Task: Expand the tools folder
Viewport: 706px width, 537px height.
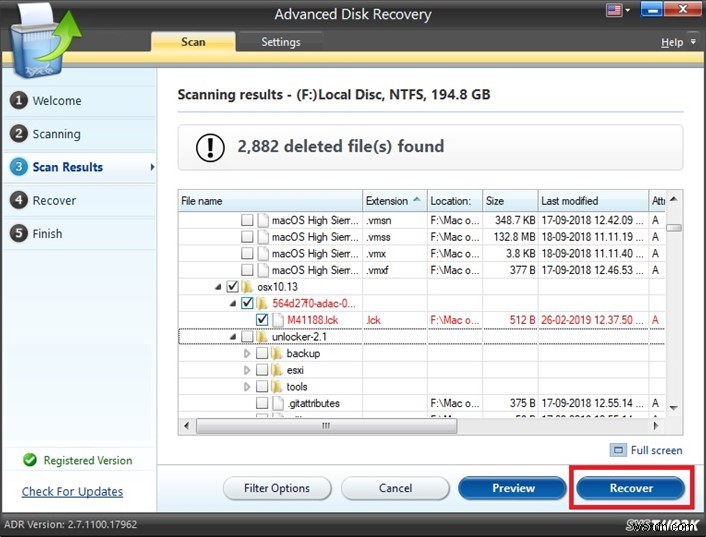Action: tap(247, 387)
